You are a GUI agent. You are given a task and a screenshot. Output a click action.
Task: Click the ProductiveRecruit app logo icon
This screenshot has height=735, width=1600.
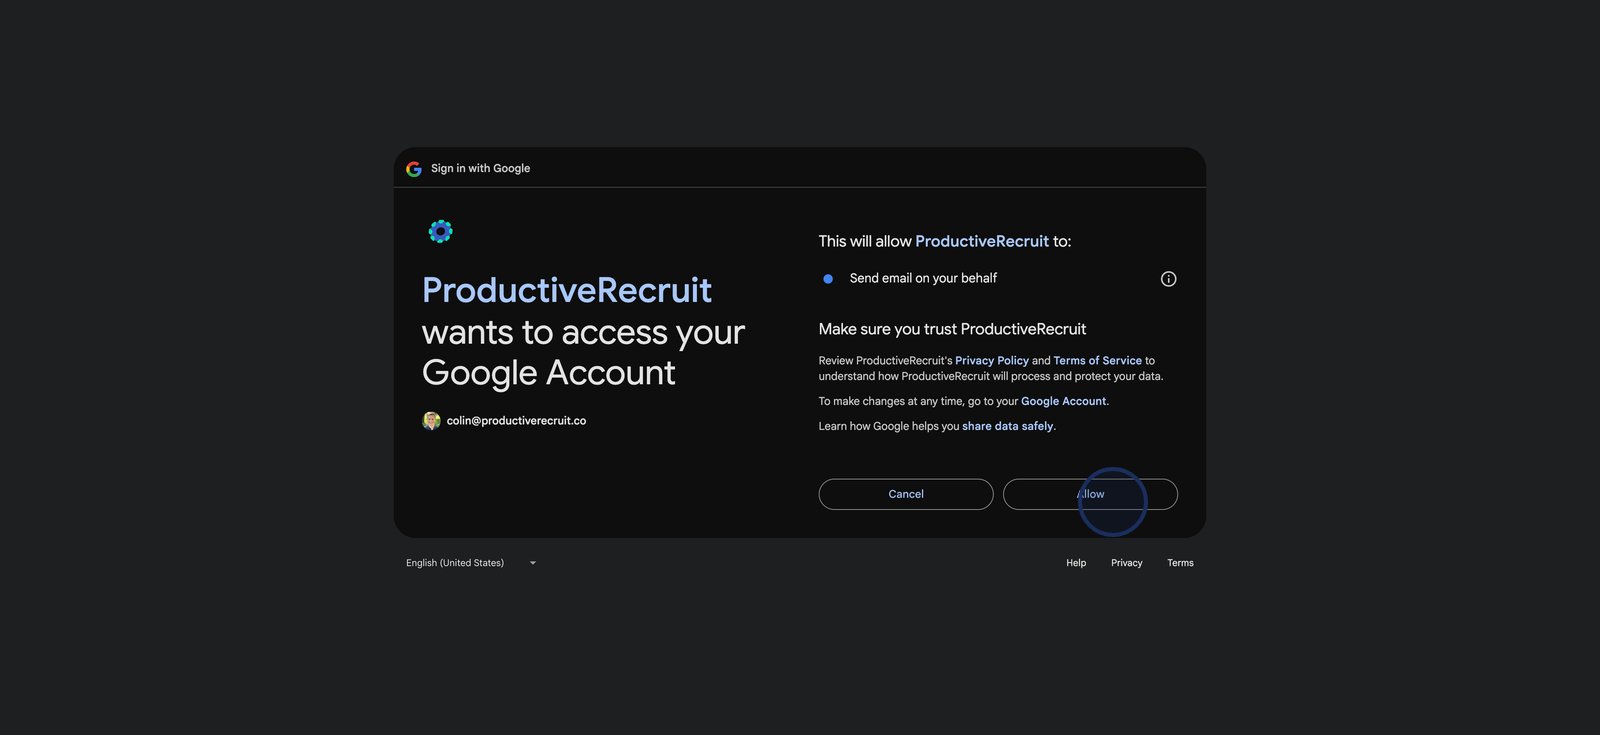click(x=440, y=232)
